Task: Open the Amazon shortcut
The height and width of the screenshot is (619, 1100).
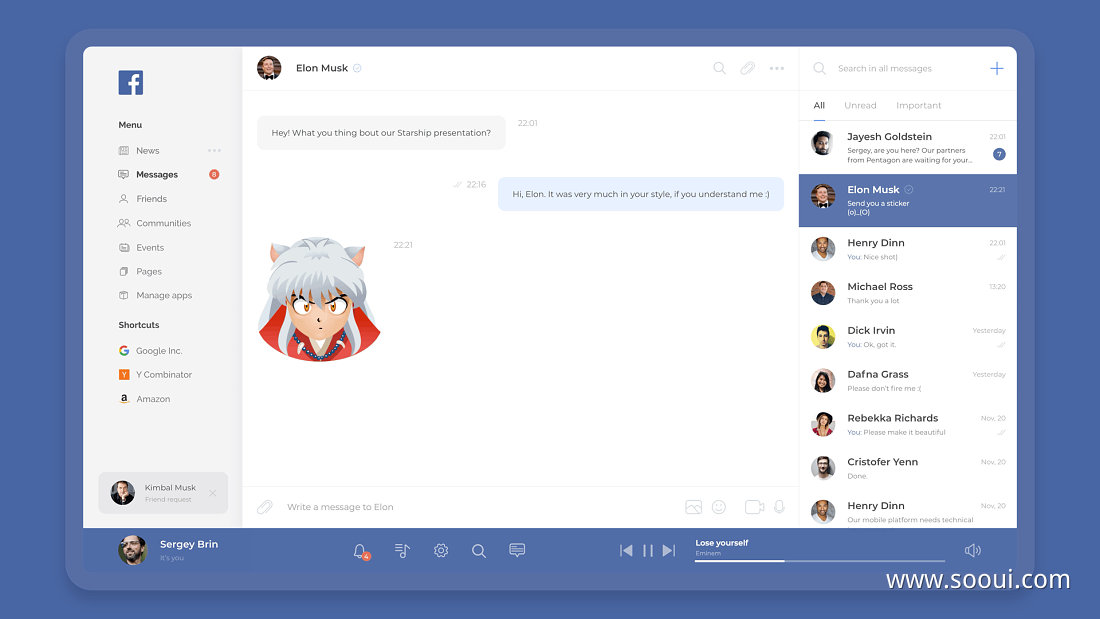Action: (x=153, y=399)
